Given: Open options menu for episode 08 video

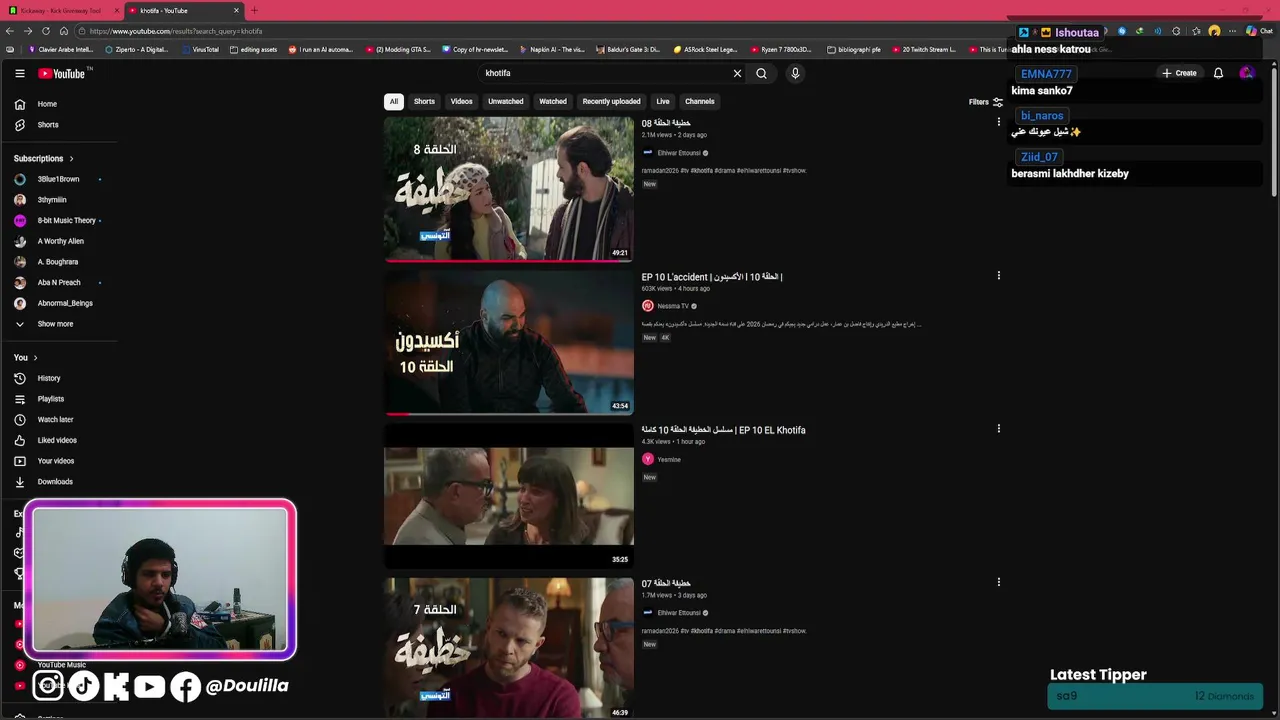Looking at the screenshot, I should tap(998, 122).
